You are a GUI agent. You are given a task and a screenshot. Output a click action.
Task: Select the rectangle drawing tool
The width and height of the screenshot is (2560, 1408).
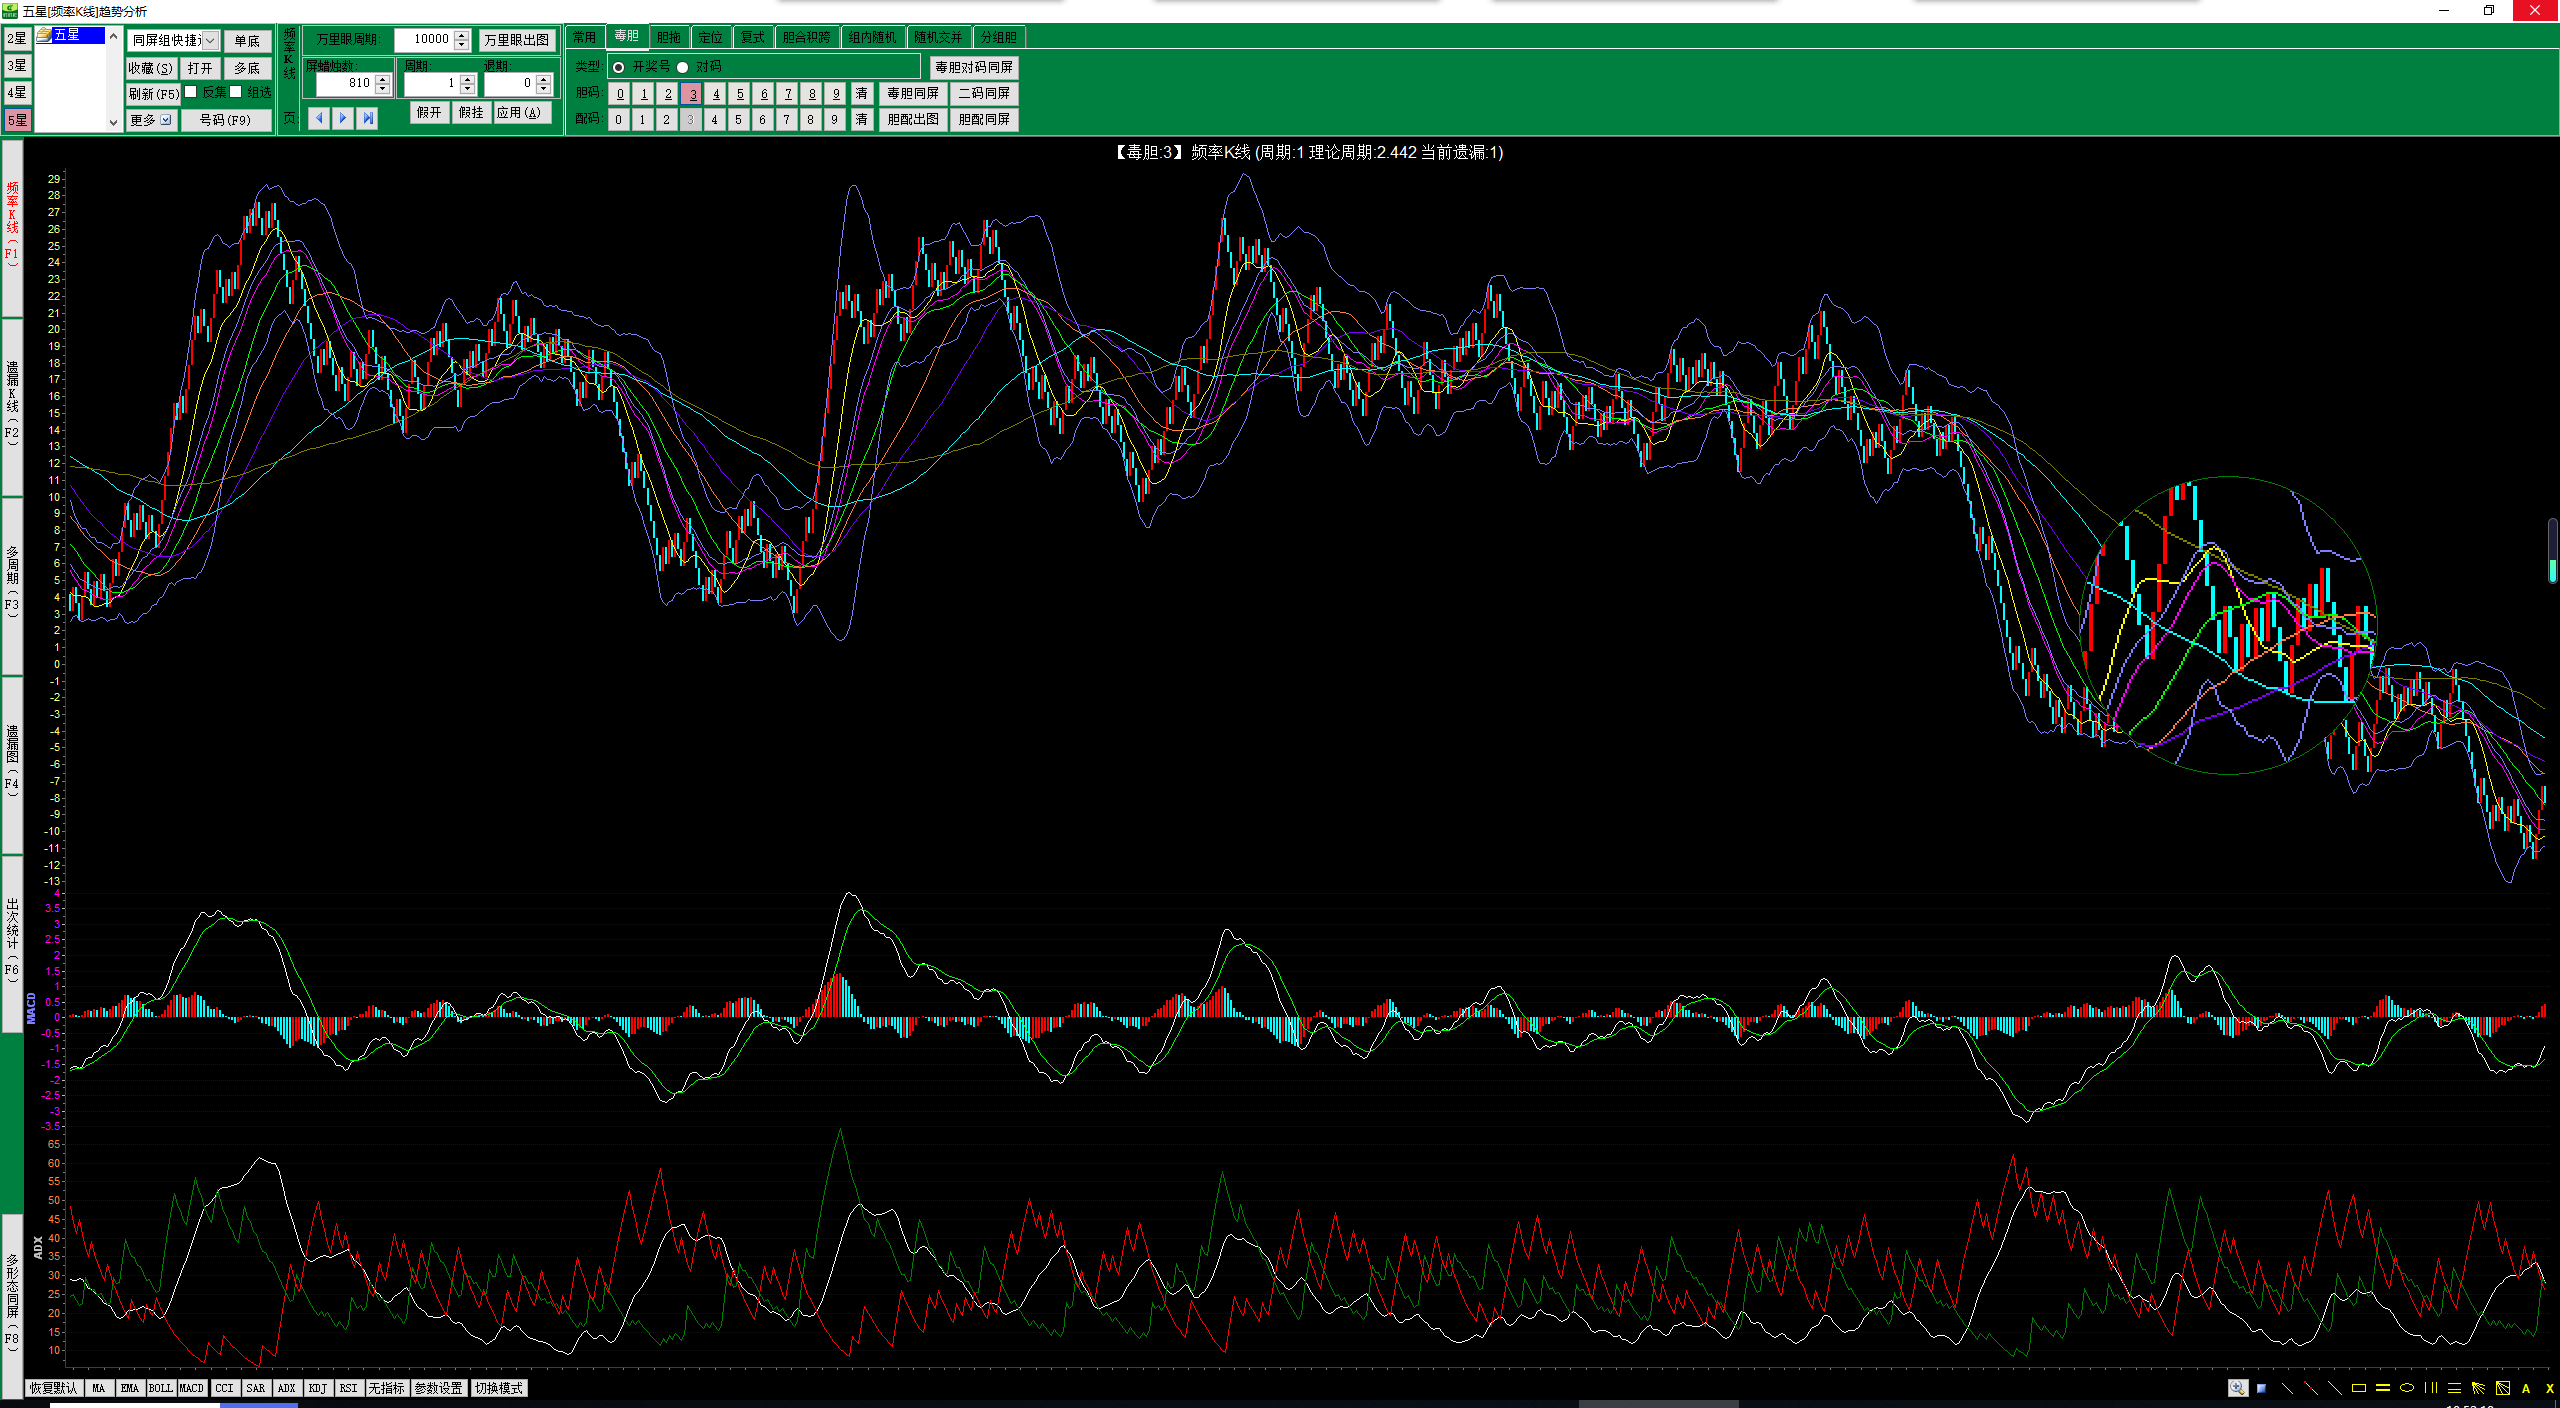click(x=2359, y=1388)
